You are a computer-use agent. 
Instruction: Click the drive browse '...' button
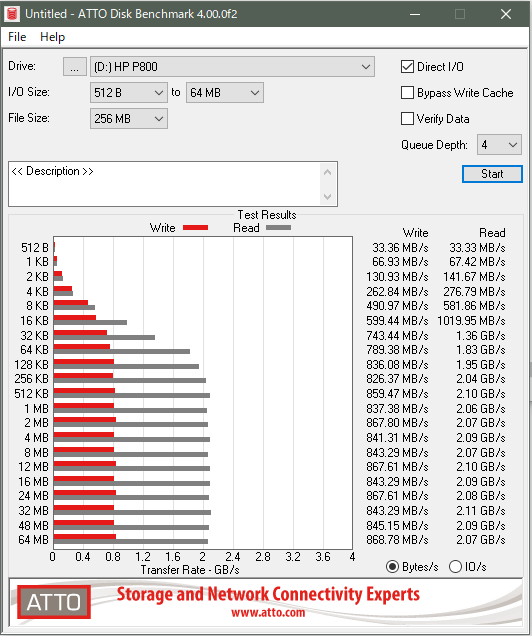[75, 67]
